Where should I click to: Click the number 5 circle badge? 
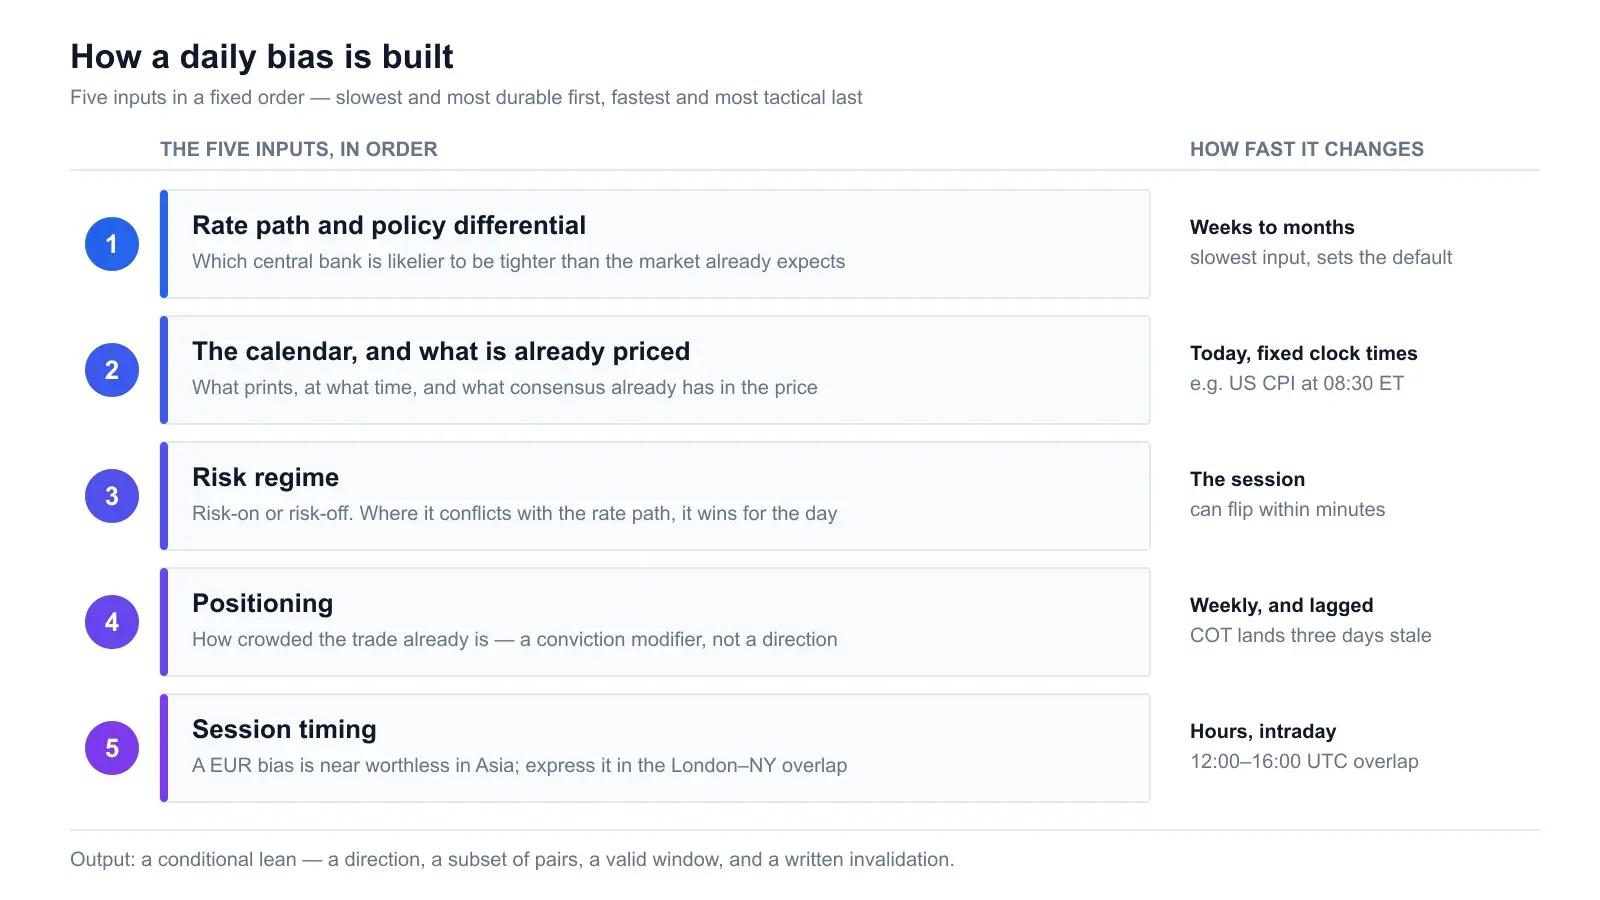tap(112, 748)
